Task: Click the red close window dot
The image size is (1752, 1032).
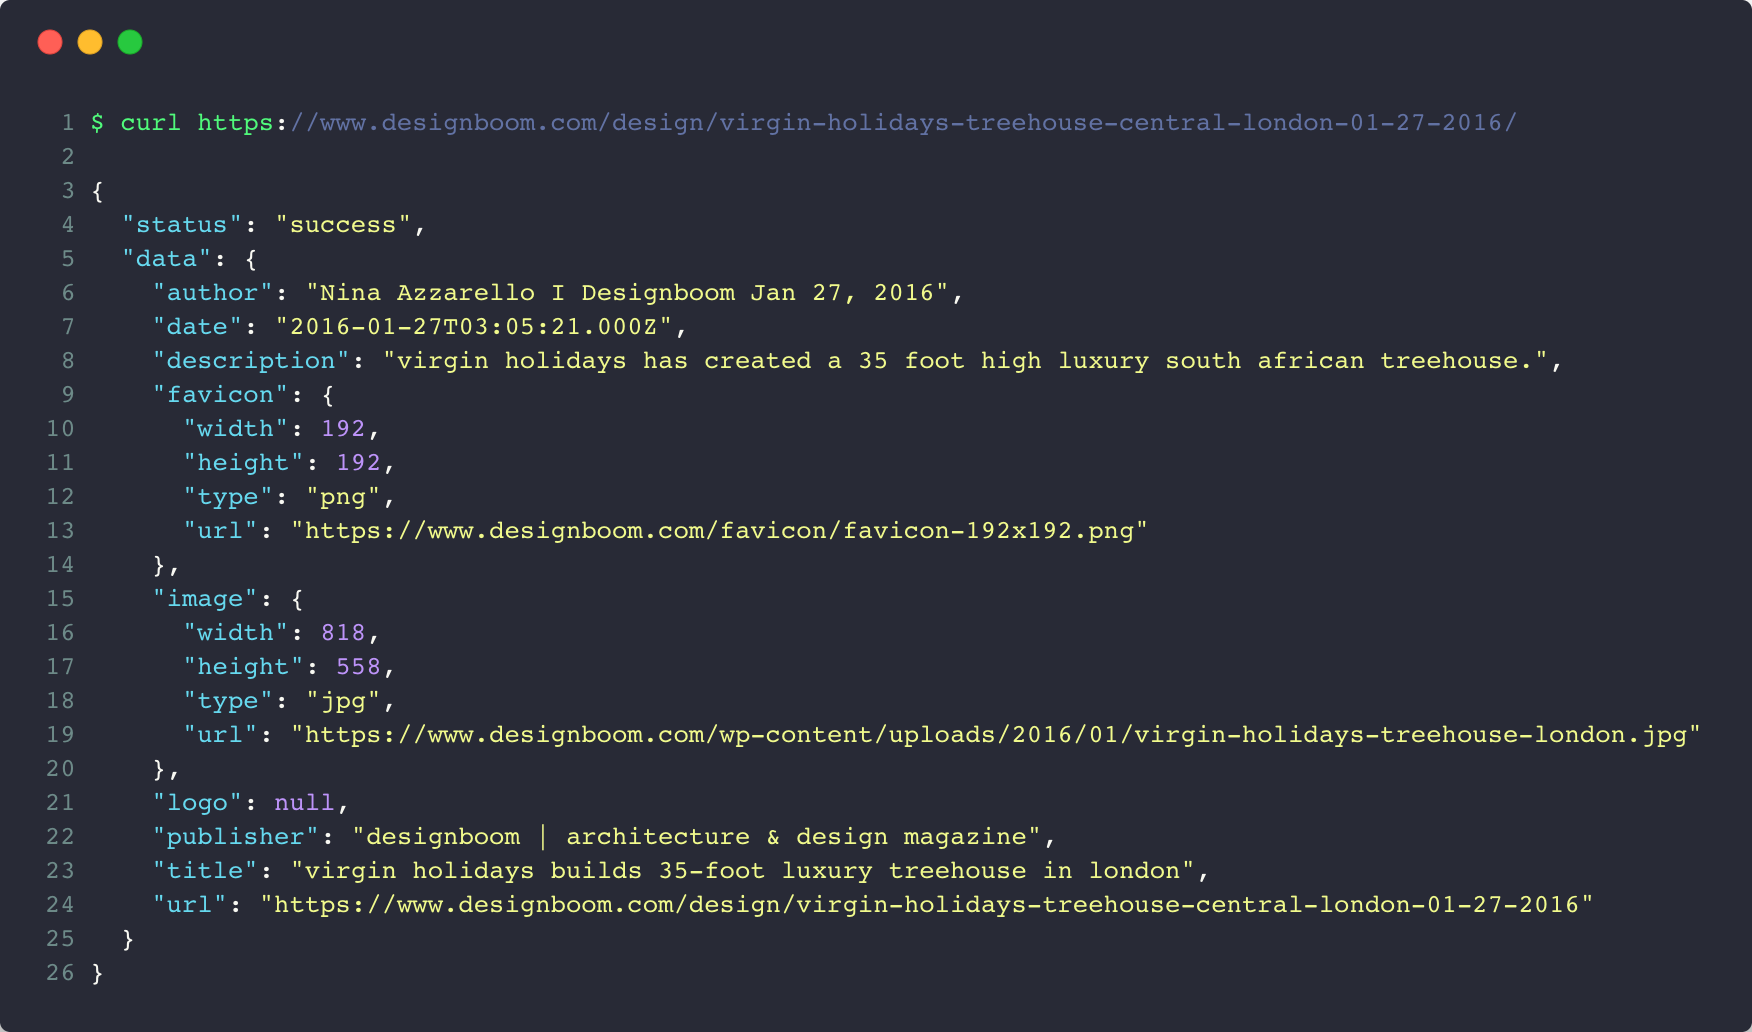Action: (50, 42)
